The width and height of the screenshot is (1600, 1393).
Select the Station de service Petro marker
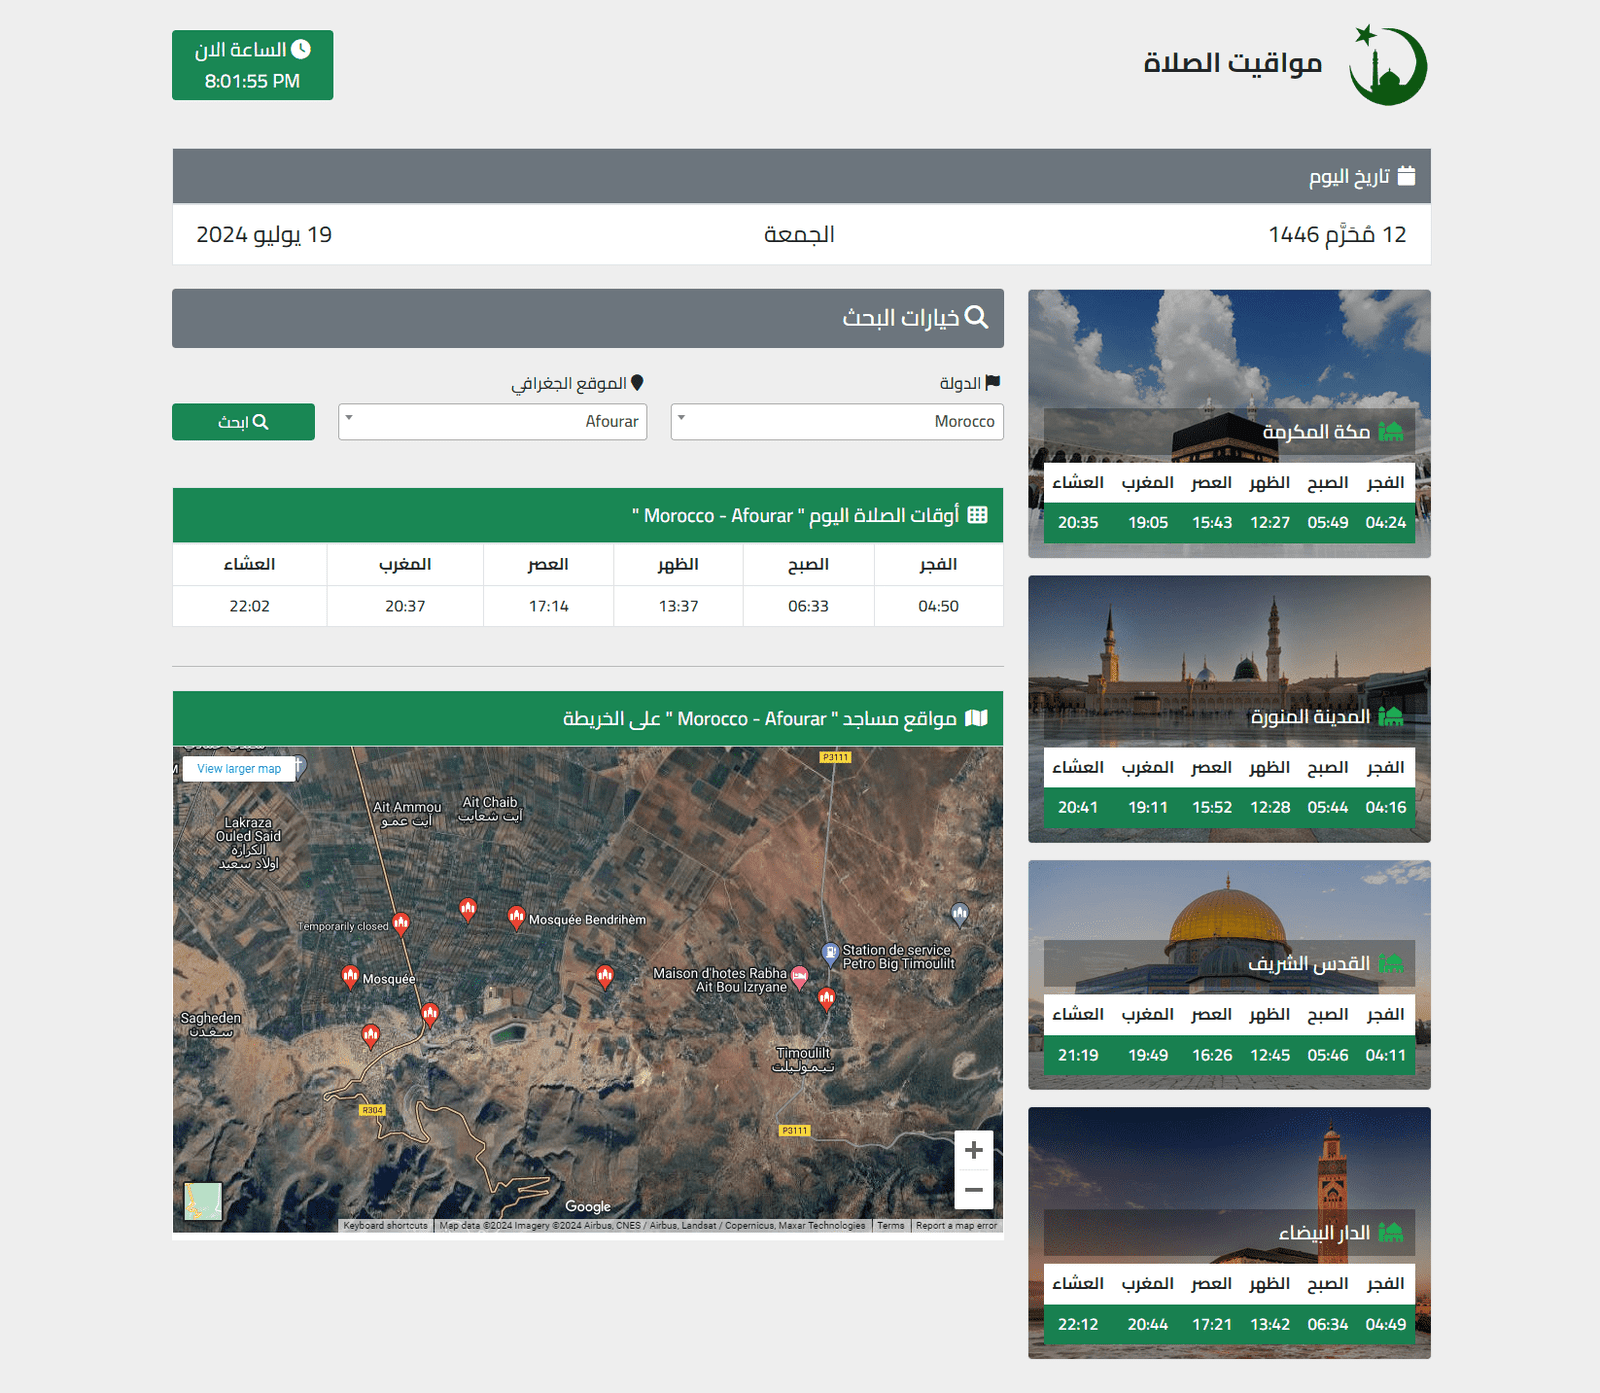tap(830, 953)
